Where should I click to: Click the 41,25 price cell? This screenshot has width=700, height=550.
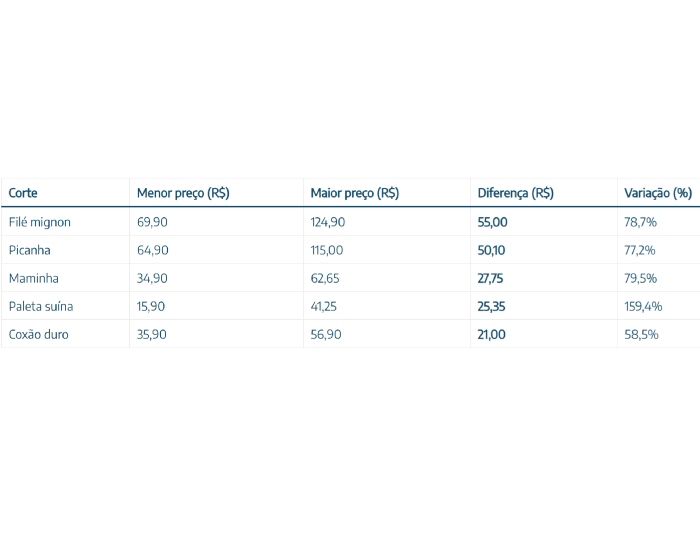pyautogui.click(x=324, y=306)
